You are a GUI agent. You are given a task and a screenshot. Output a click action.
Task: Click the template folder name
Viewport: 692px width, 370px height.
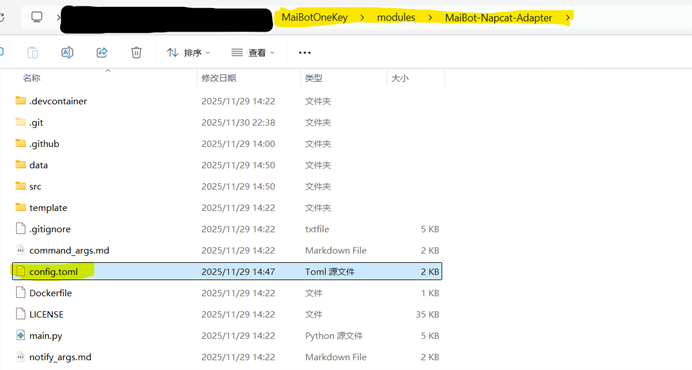click(48, 208)
